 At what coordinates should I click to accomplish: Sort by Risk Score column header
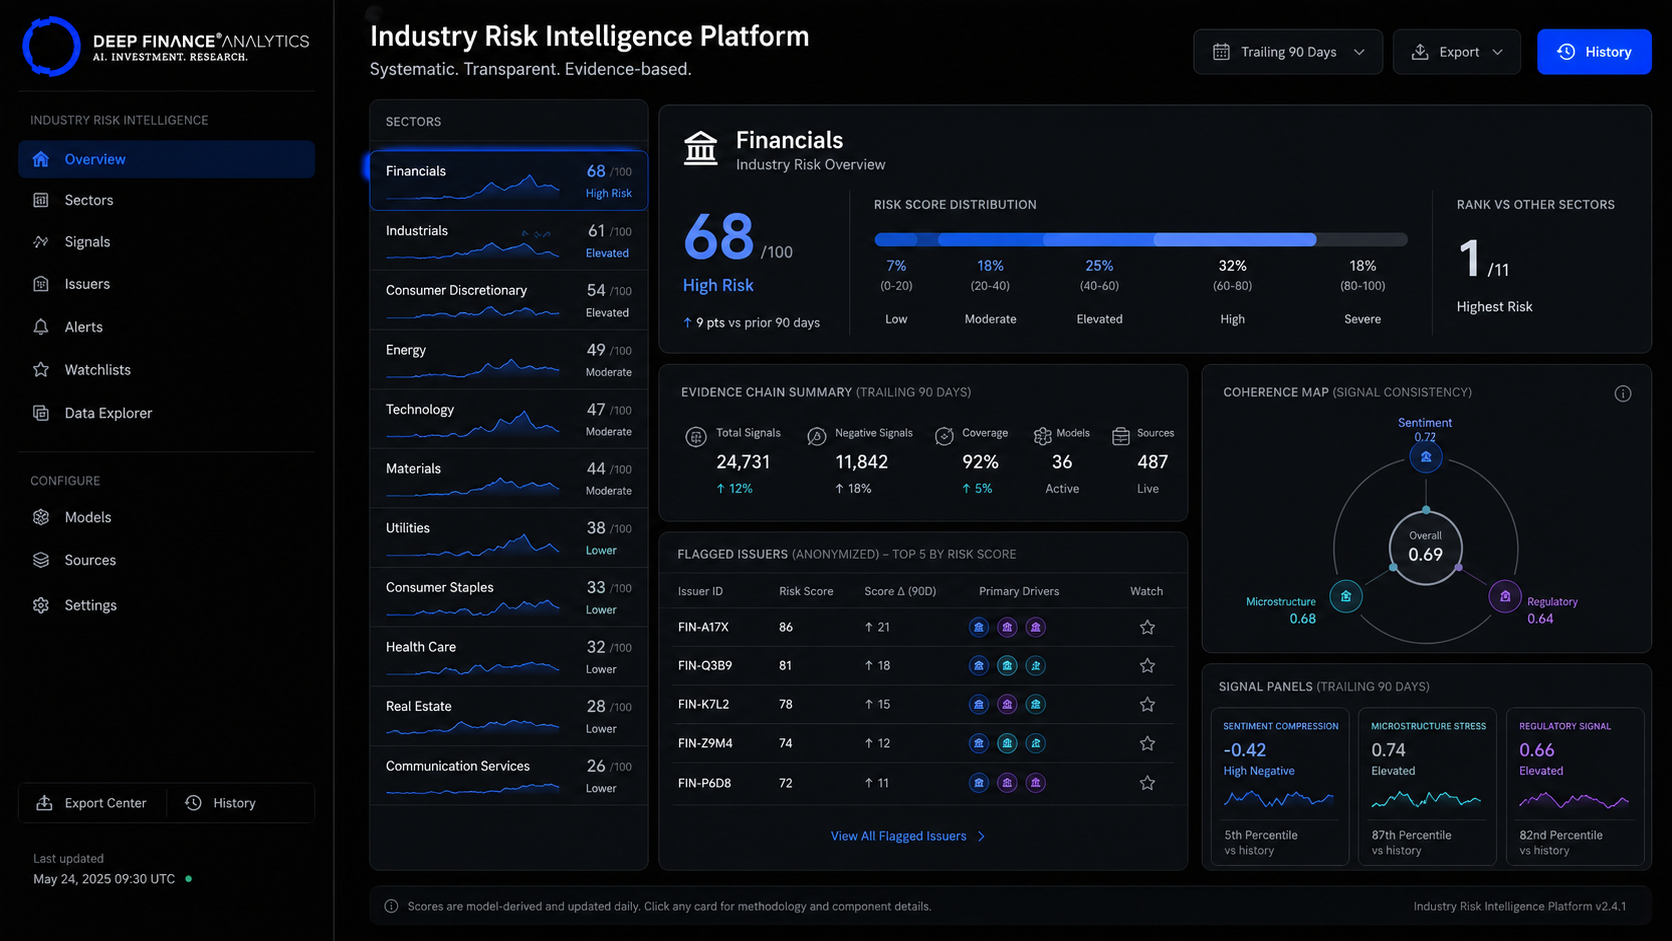(x=806, y=591)
